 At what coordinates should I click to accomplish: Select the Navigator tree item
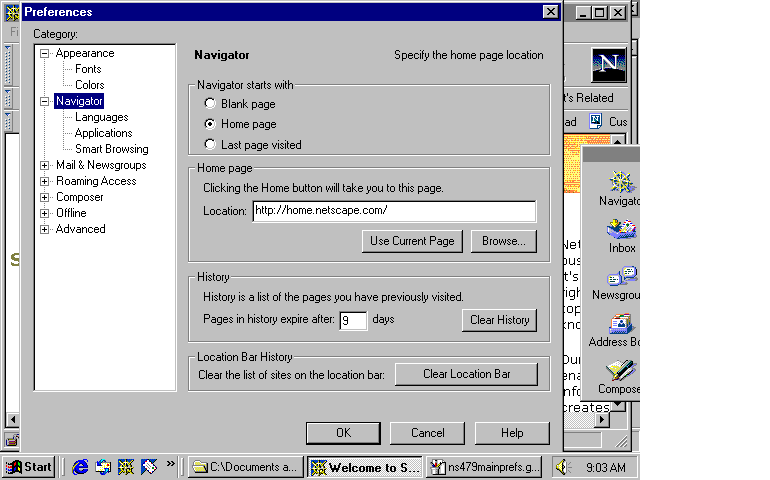(x=79, y=101)
